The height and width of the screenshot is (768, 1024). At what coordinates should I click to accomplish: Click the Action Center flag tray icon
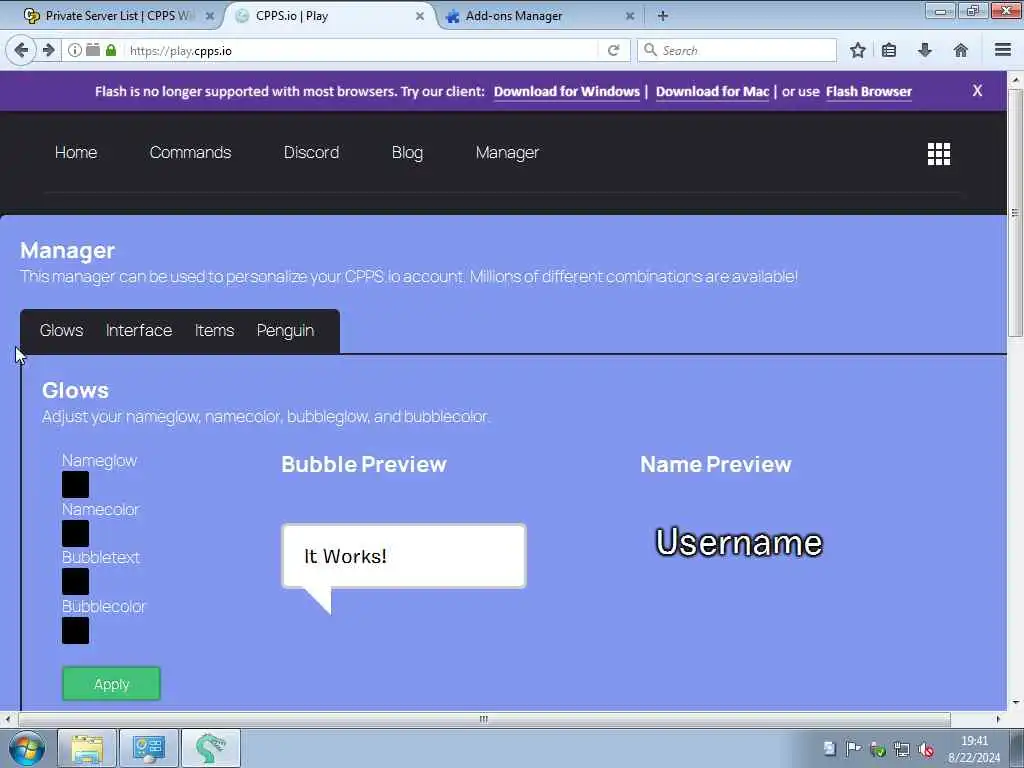(853, 748)
